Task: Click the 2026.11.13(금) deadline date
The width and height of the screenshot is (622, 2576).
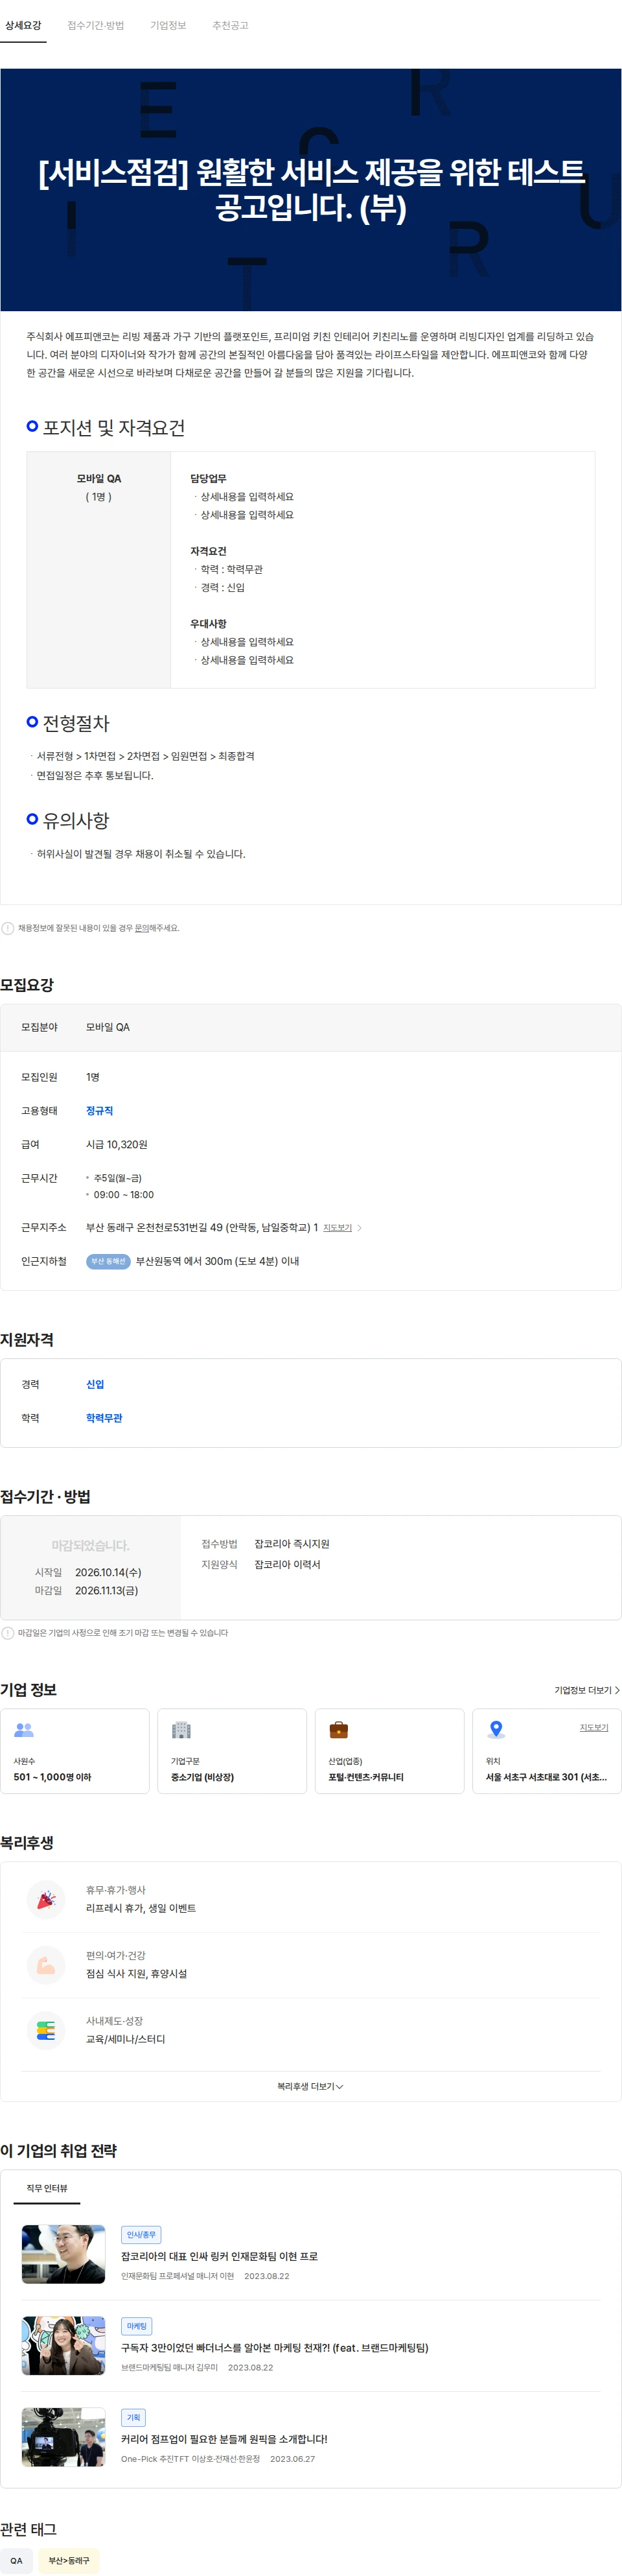Action: click(107, 1591)
